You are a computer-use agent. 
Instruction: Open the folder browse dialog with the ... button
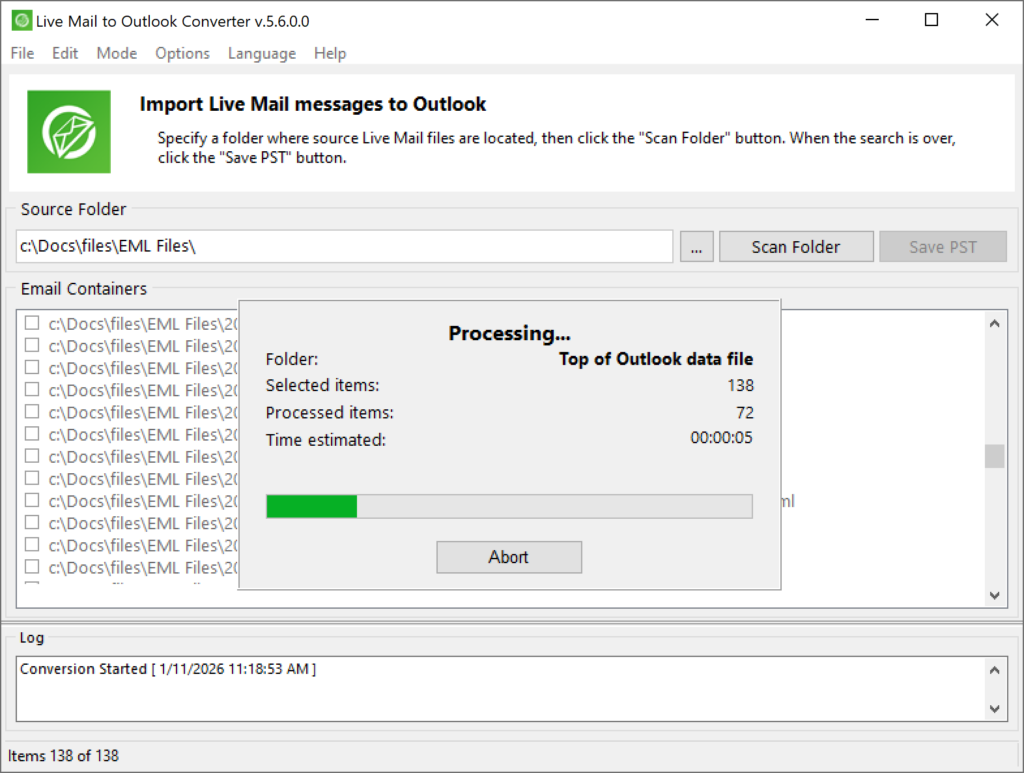(697, 246)
